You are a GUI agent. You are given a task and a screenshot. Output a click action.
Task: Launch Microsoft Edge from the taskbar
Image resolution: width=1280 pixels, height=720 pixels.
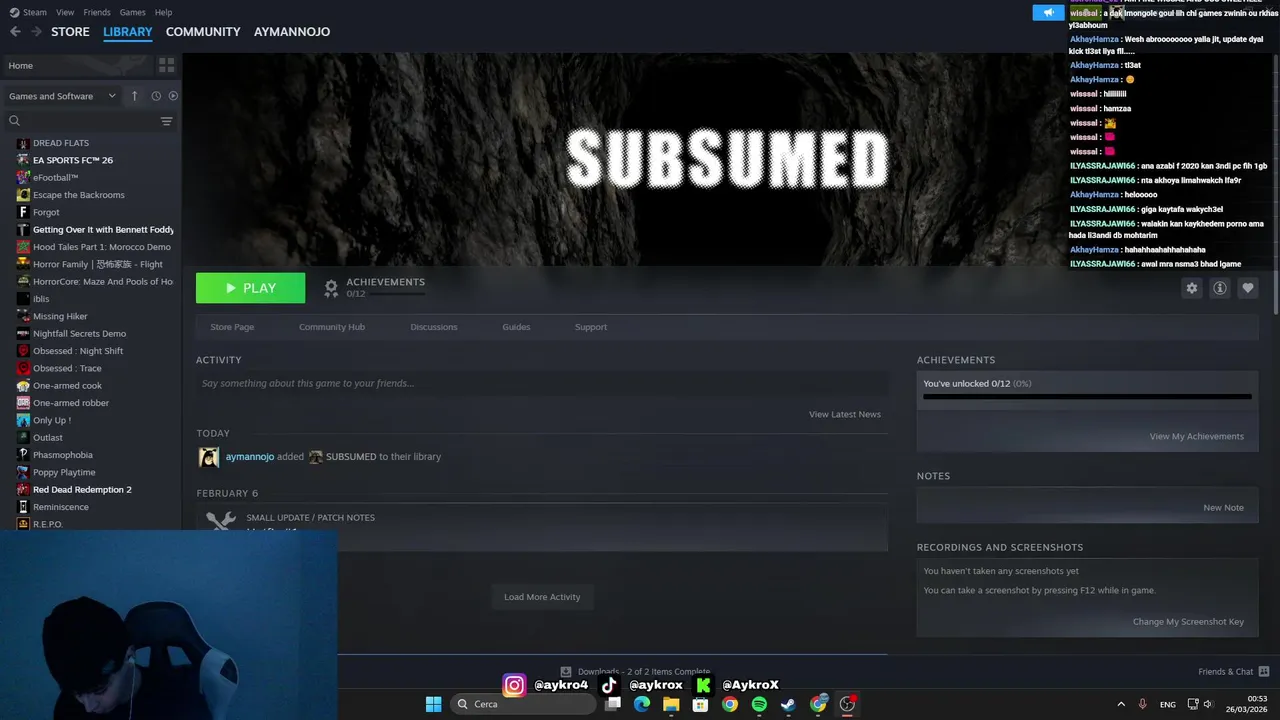tap(642, 704)
